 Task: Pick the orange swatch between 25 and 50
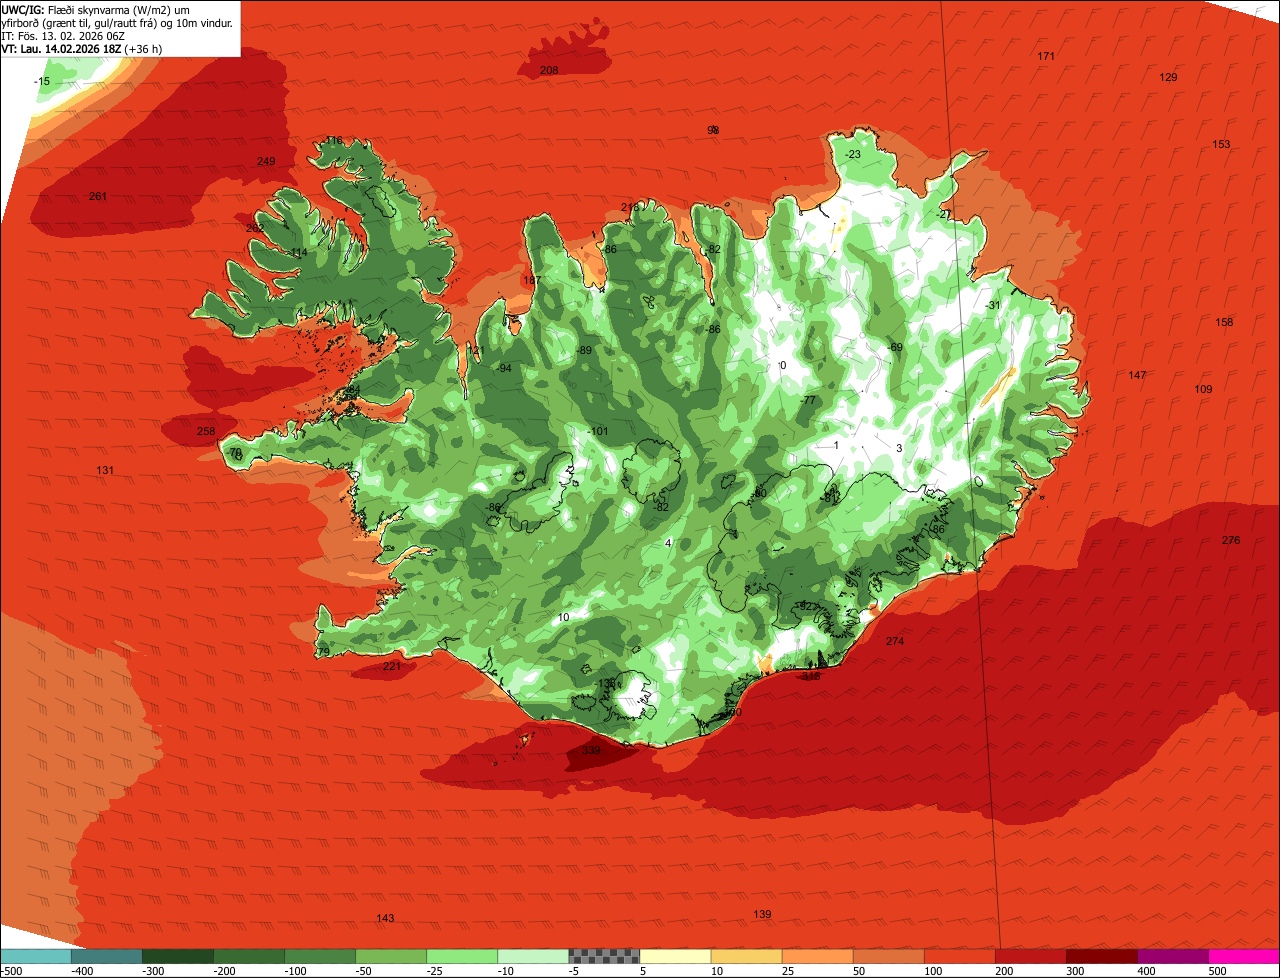click(x=817, y=956)
